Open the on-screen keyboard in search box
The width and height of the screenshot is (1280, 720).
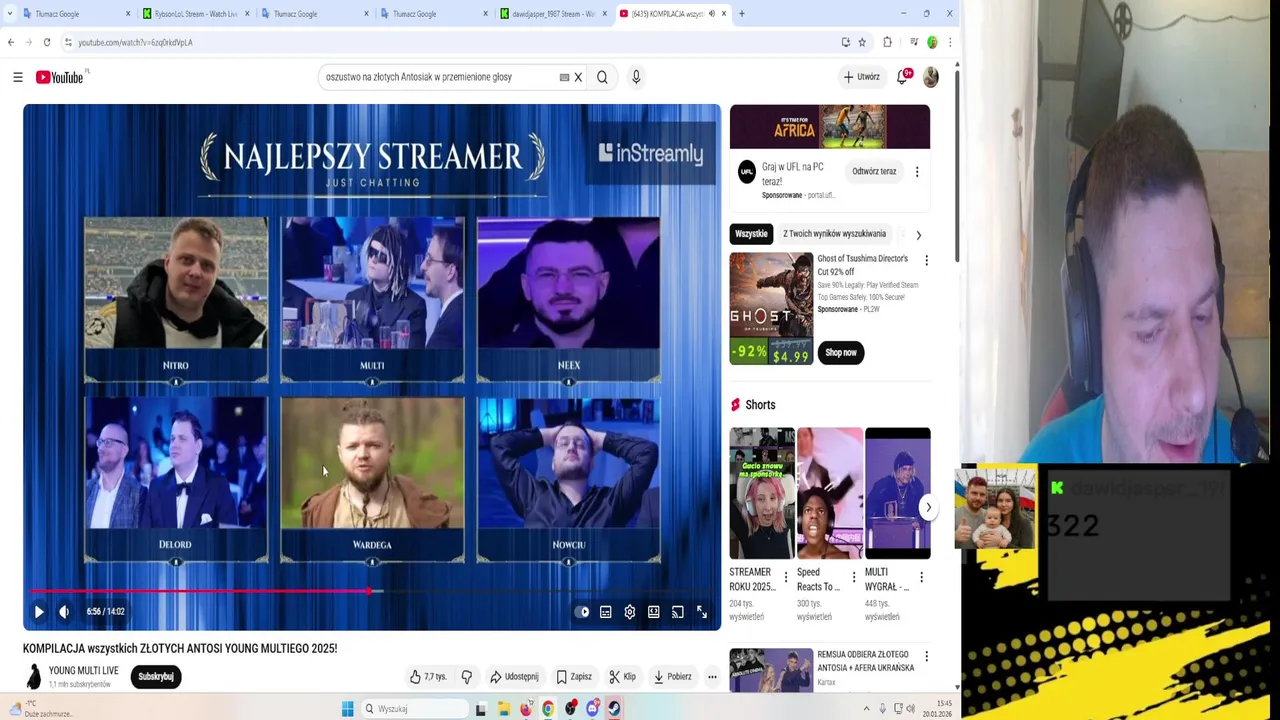tap(564, 77)
